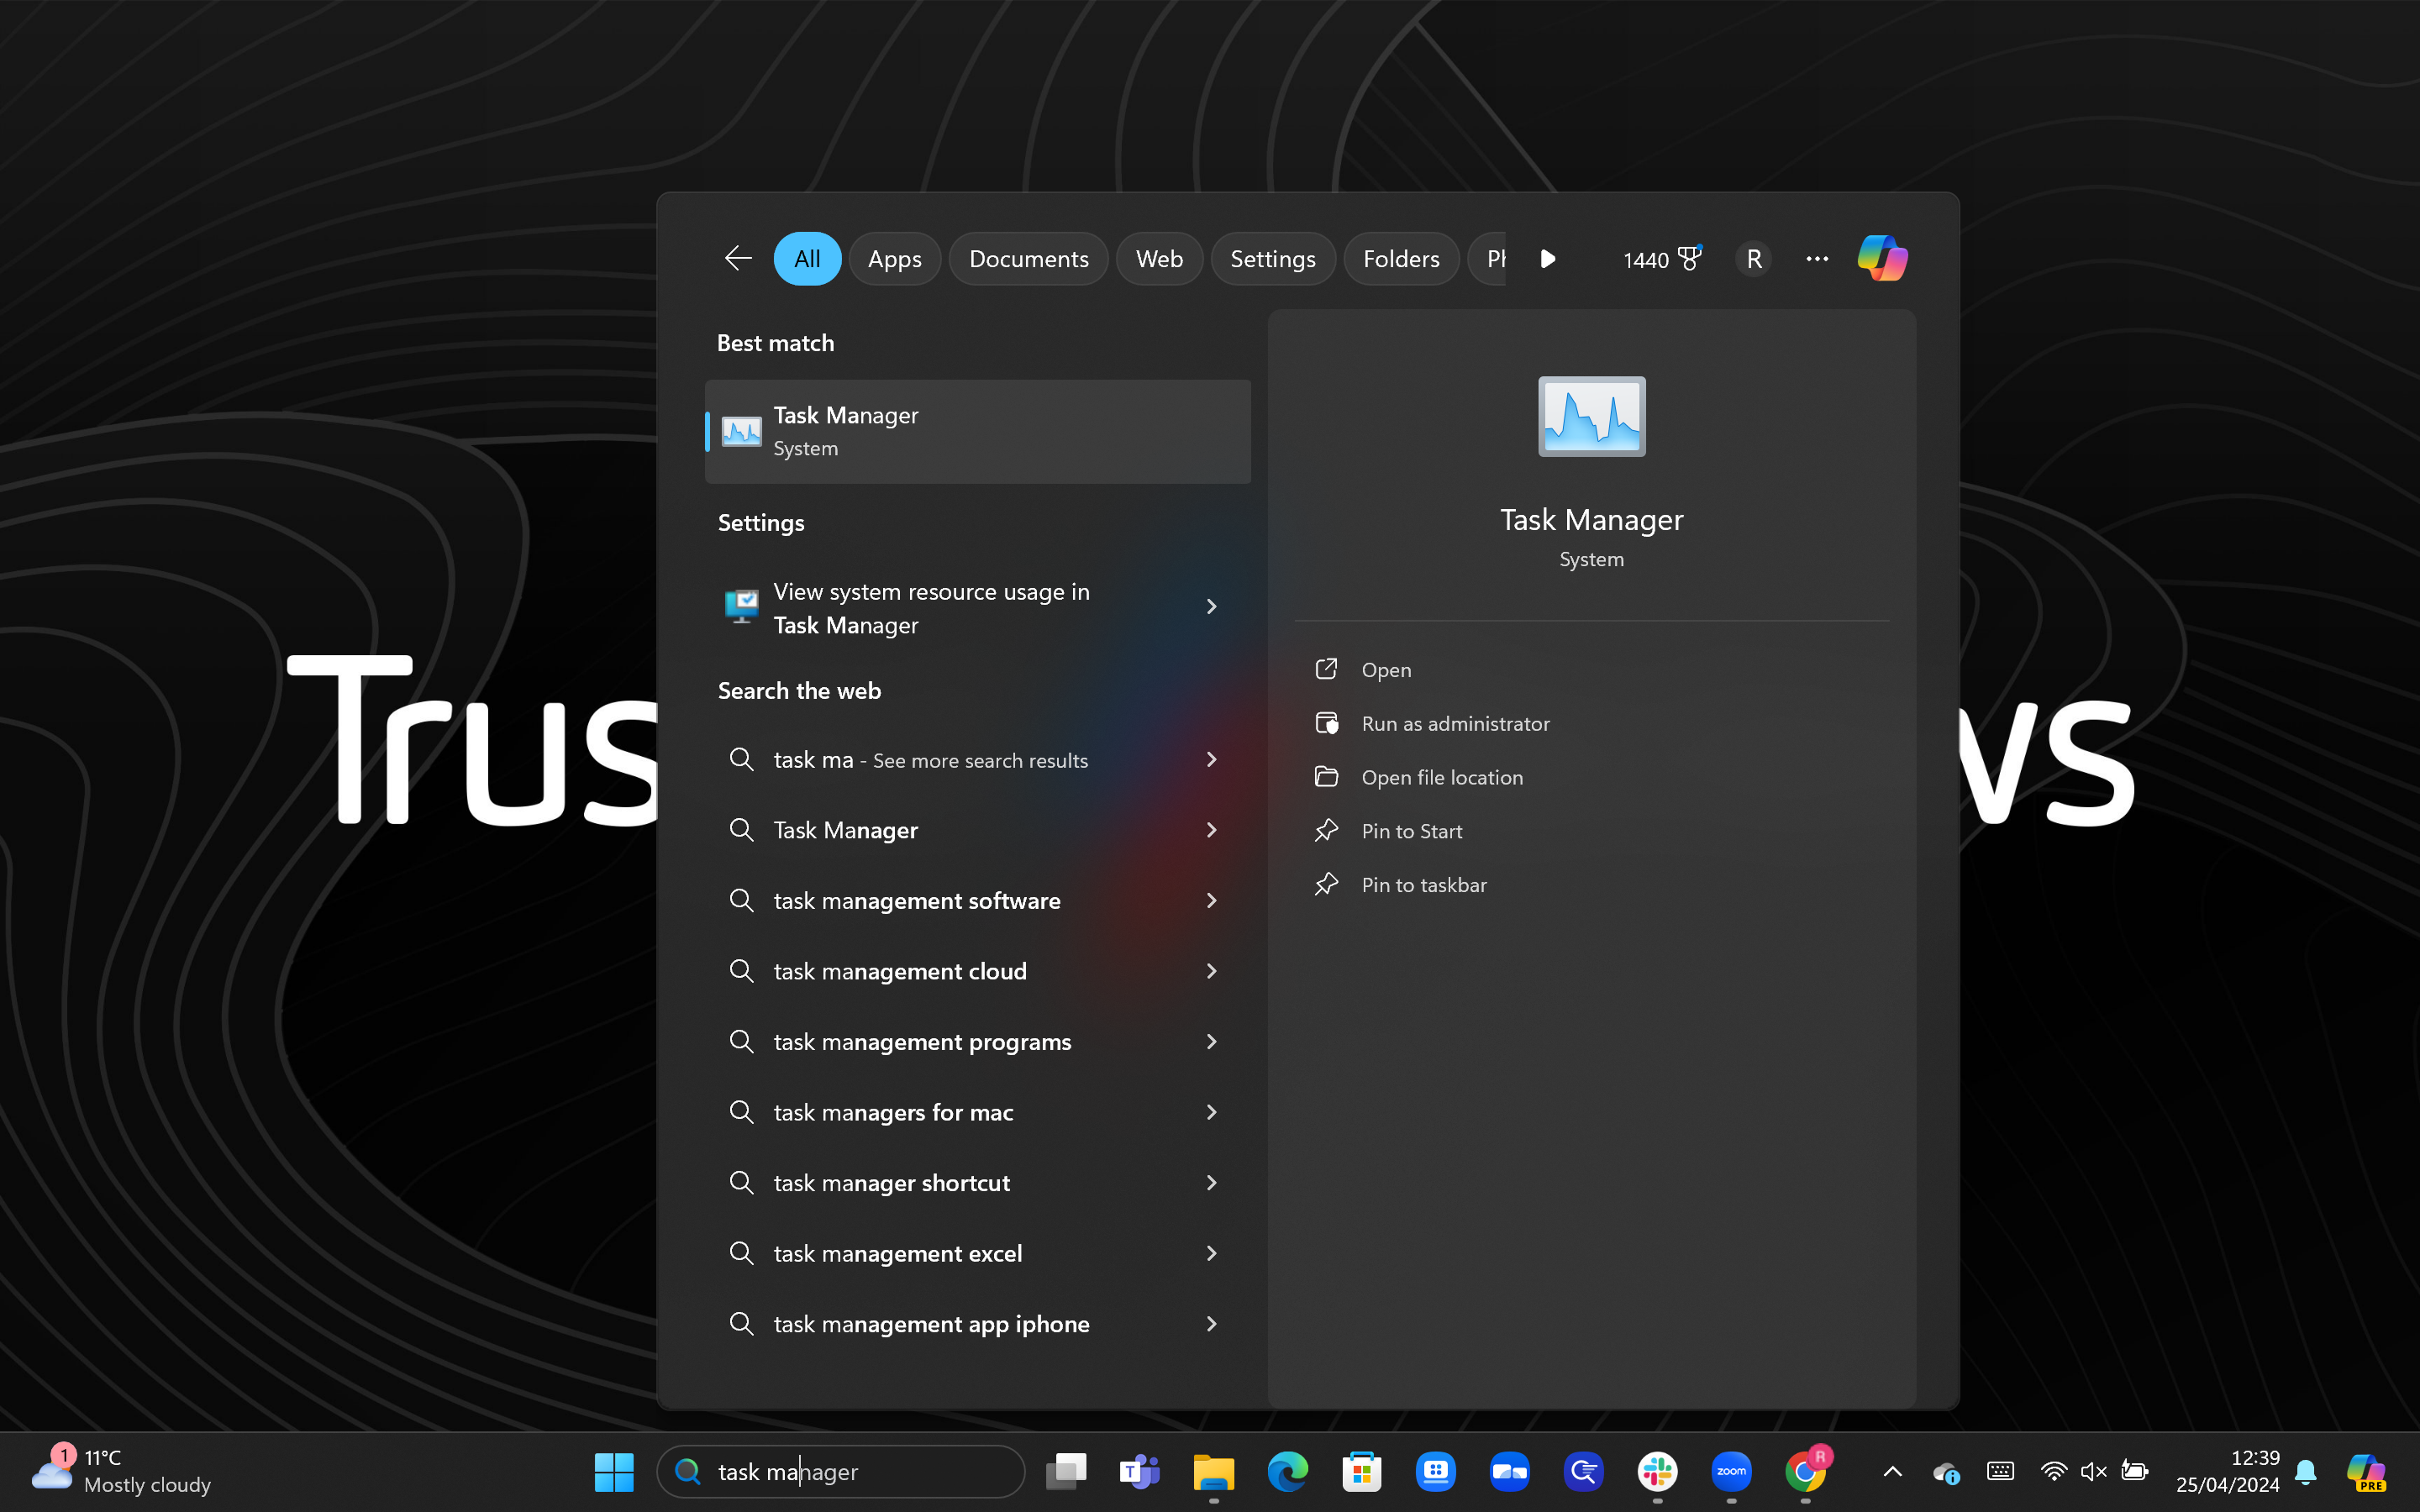Expand chevron for View system resource usage
Viewport: 2420px width, 1512px height.
pyautogui.click(x=1211, y=607)
